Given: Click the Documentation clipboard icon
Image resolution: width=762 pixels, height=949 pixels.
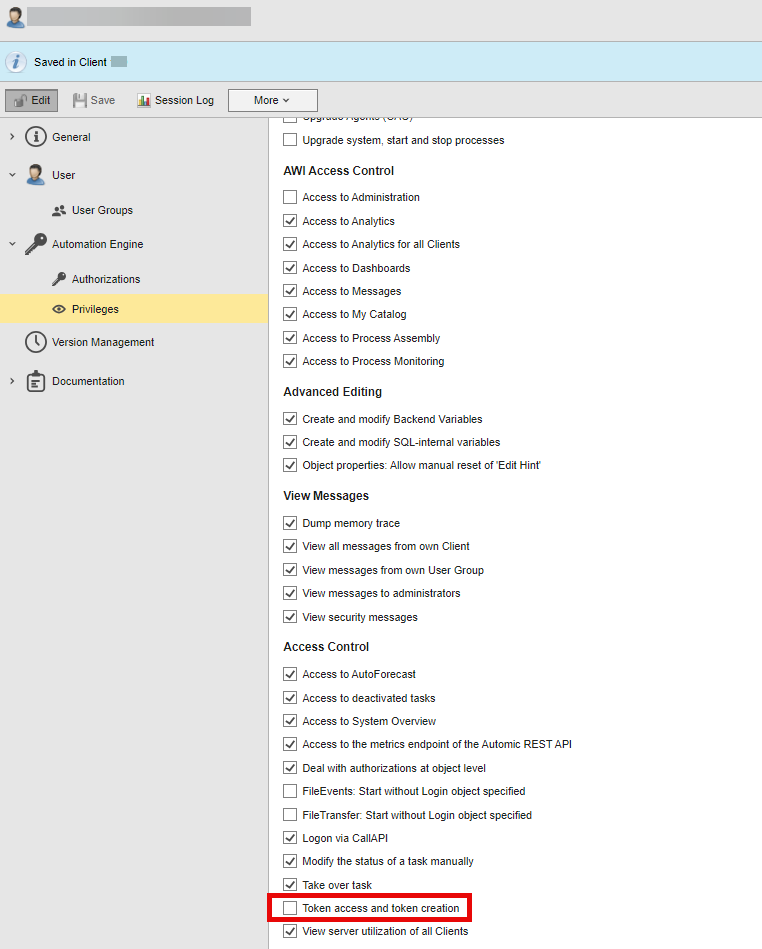Looking at the screenshot, I should click(36, 381).
